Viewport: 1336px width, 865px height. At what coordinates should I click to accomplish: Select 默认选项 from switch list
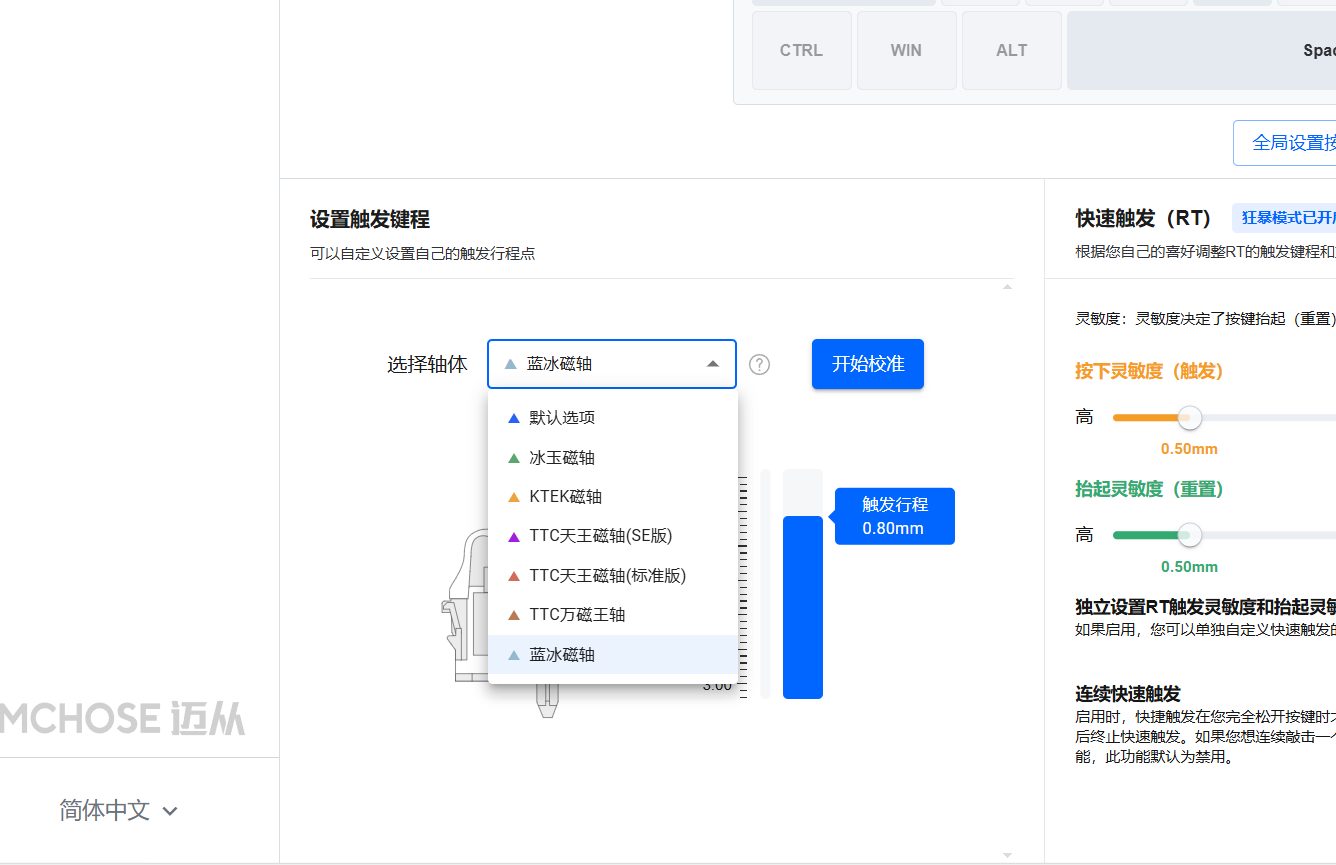click(612, 418)
